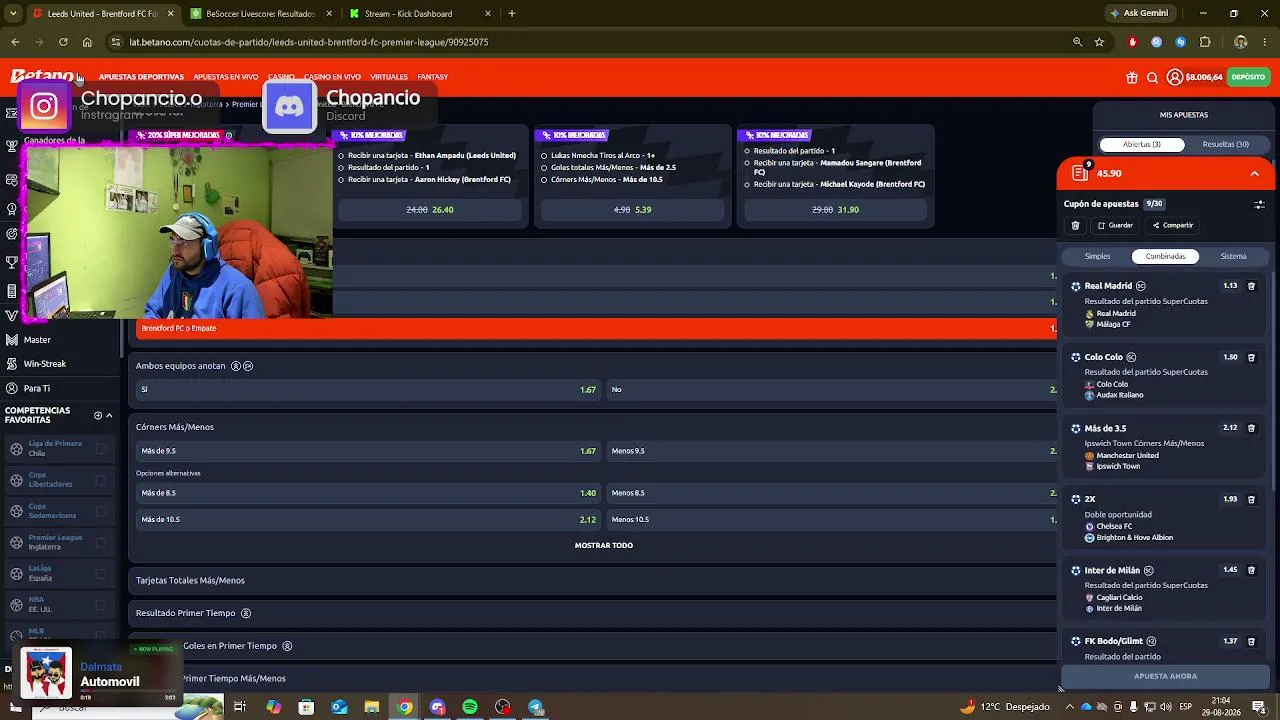The height and width of the screenshot is (720, 1280).
Task: Select the Simples bet type tab
Action: [x=1097, y=256]
